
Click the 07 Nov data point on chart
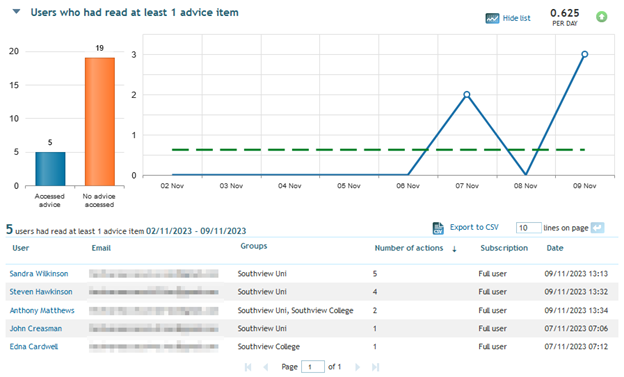point(467,95)
